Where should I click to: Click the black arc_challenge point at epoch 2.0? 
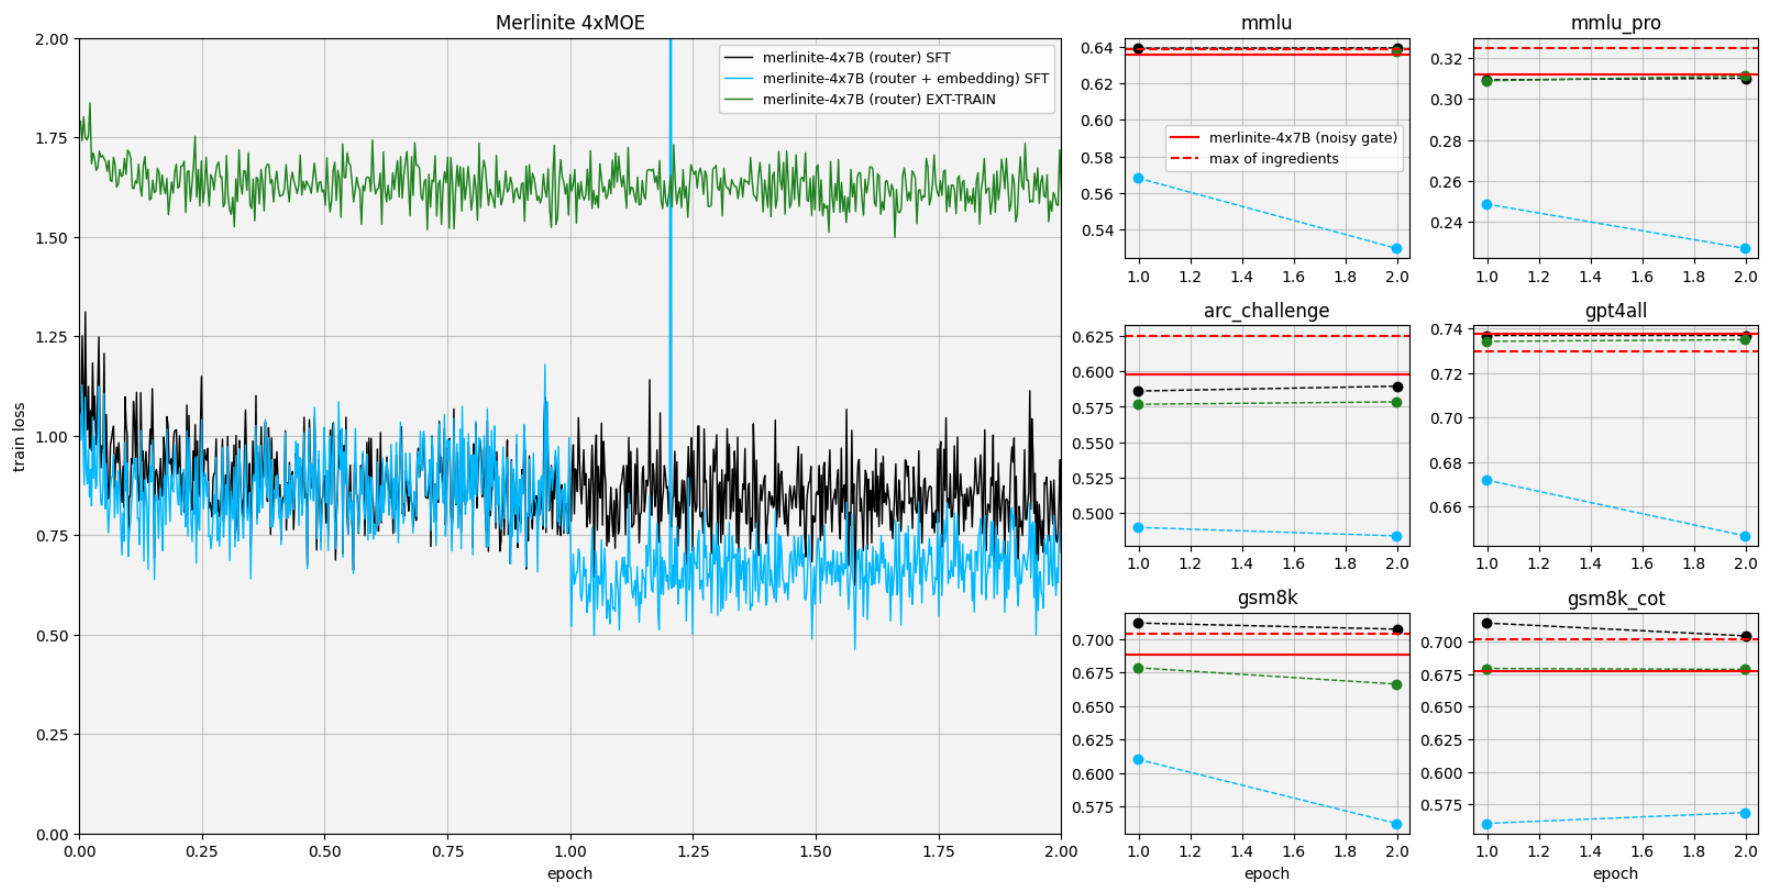[x=1397, y=386]
